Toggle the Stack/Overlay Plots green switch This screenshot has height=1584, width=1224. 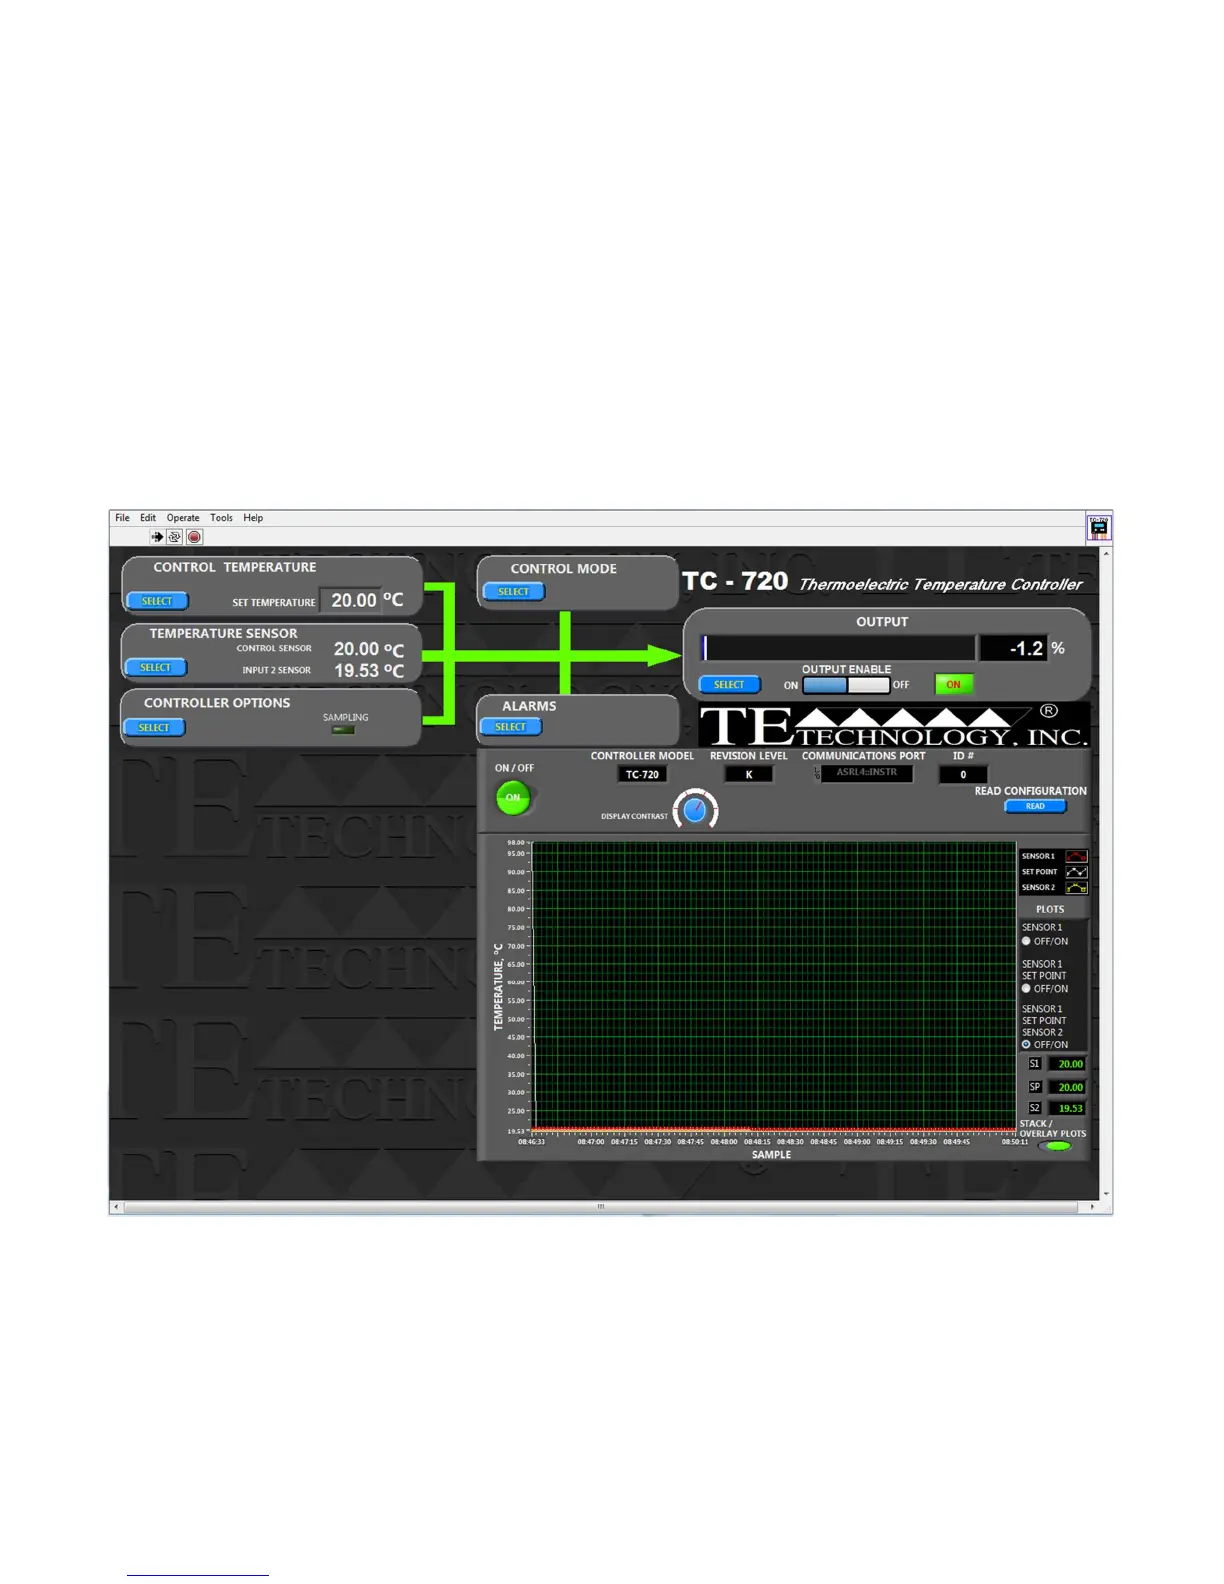(x=1056, y=1146)
